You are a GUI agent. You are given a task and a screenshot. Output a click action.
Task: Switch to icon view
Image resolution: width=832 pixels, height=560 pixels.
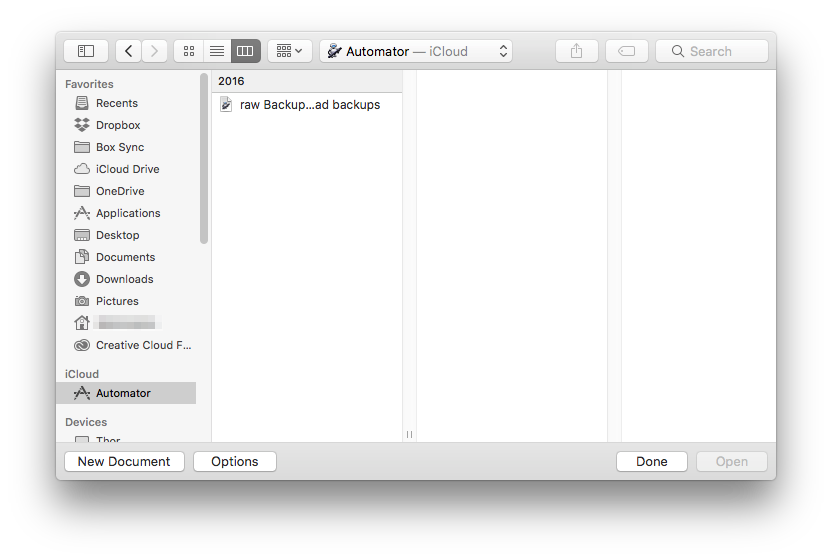point(189,51)
